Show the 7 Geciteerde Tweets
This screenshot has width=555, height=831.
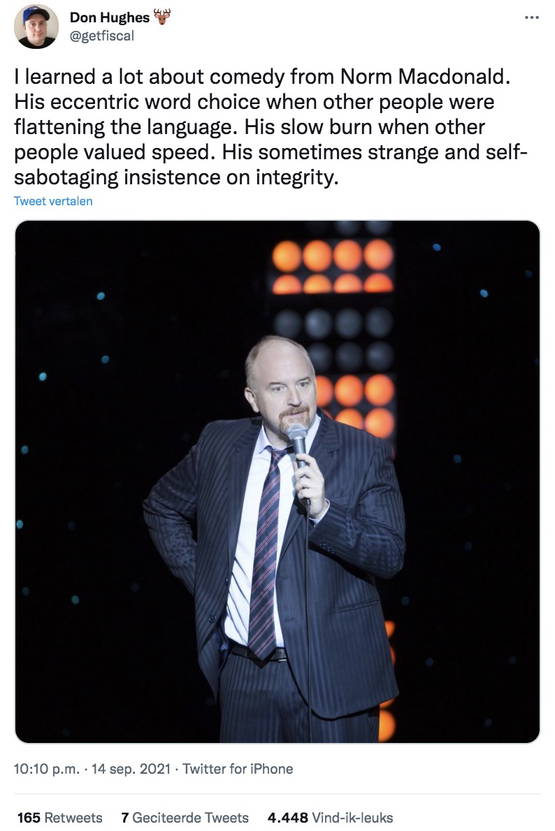pos(184,818)
